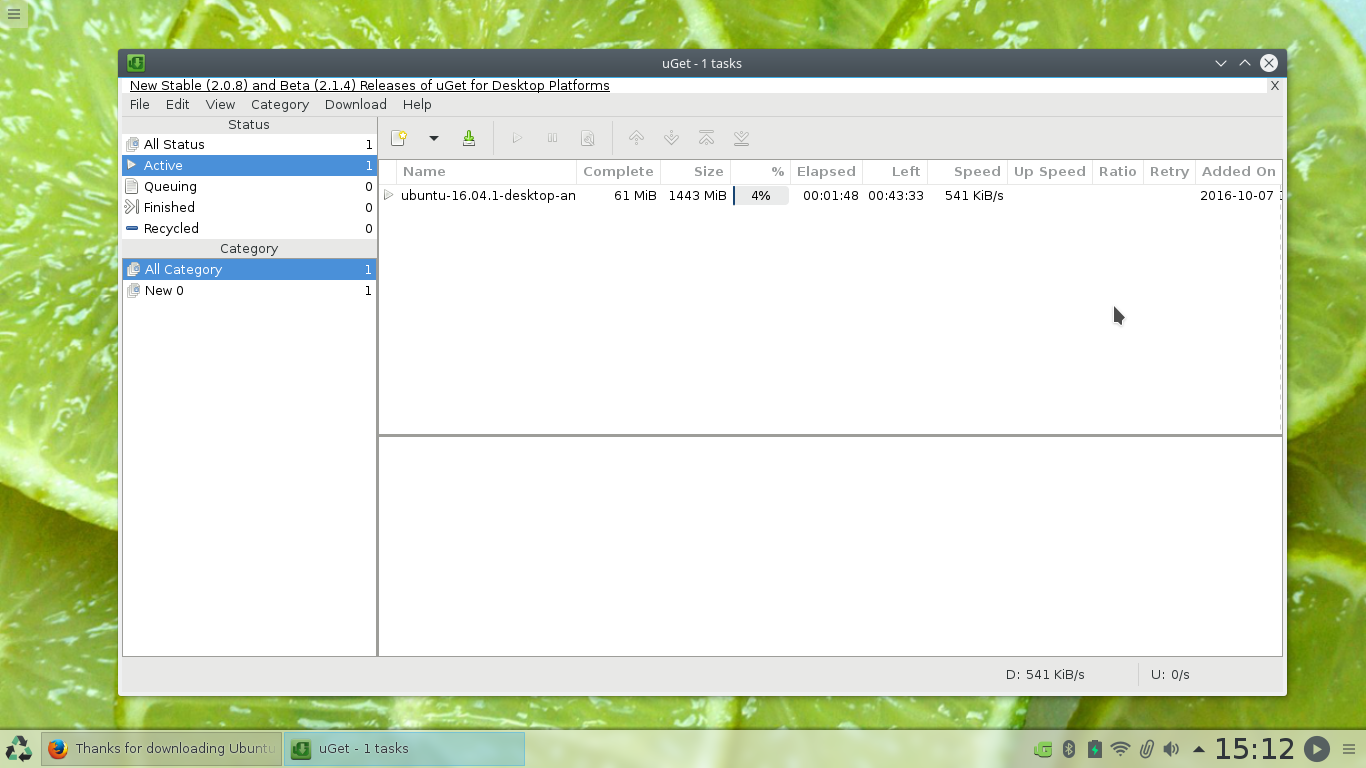Sort by Added On column header
This screenshot has width=1366, height=768.
1238,172
